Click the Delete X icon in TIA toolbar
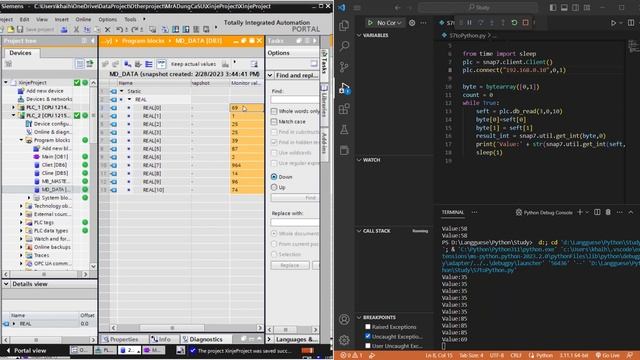 click(107, 29)
